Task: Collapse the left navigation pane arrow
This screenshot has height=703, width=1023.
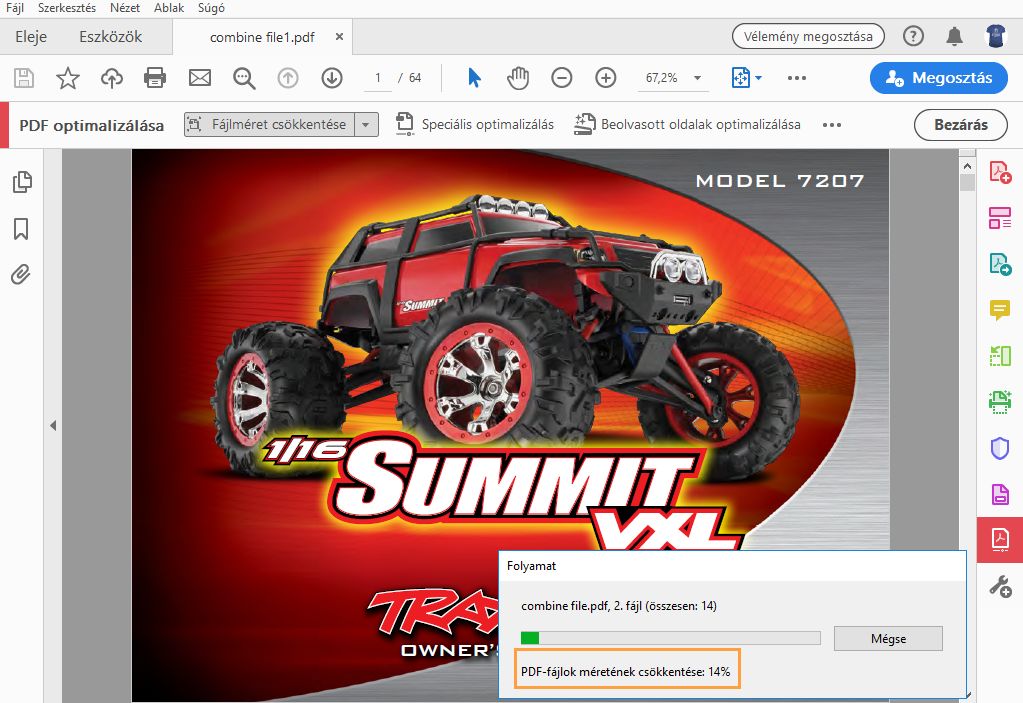Action: point(53,426)
